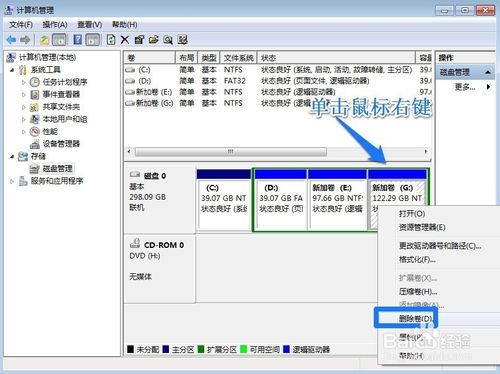Viewport: 500px width, 374px height.
Task: Select the Task Scheduler clock icon in tree
Action: pyautogui.click(x=35, y=82)
